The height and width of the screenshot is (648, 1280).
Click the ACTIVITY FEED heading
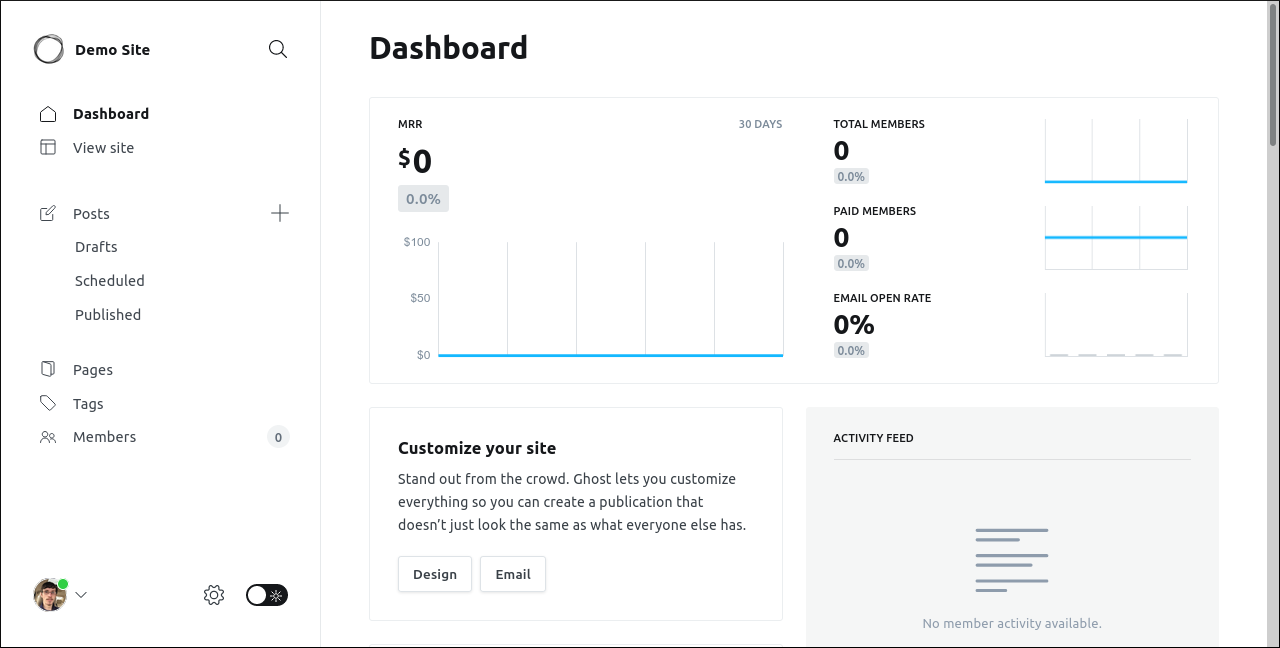pyautogui.click(x=873, y=438)
